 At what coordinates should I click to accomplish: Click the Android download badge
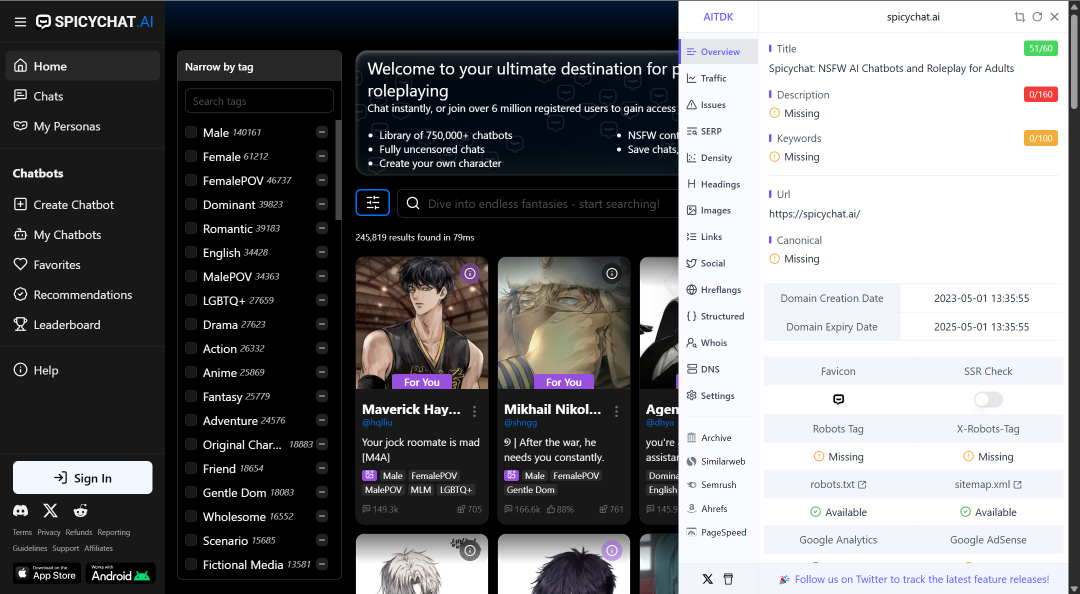click(121, 573)
